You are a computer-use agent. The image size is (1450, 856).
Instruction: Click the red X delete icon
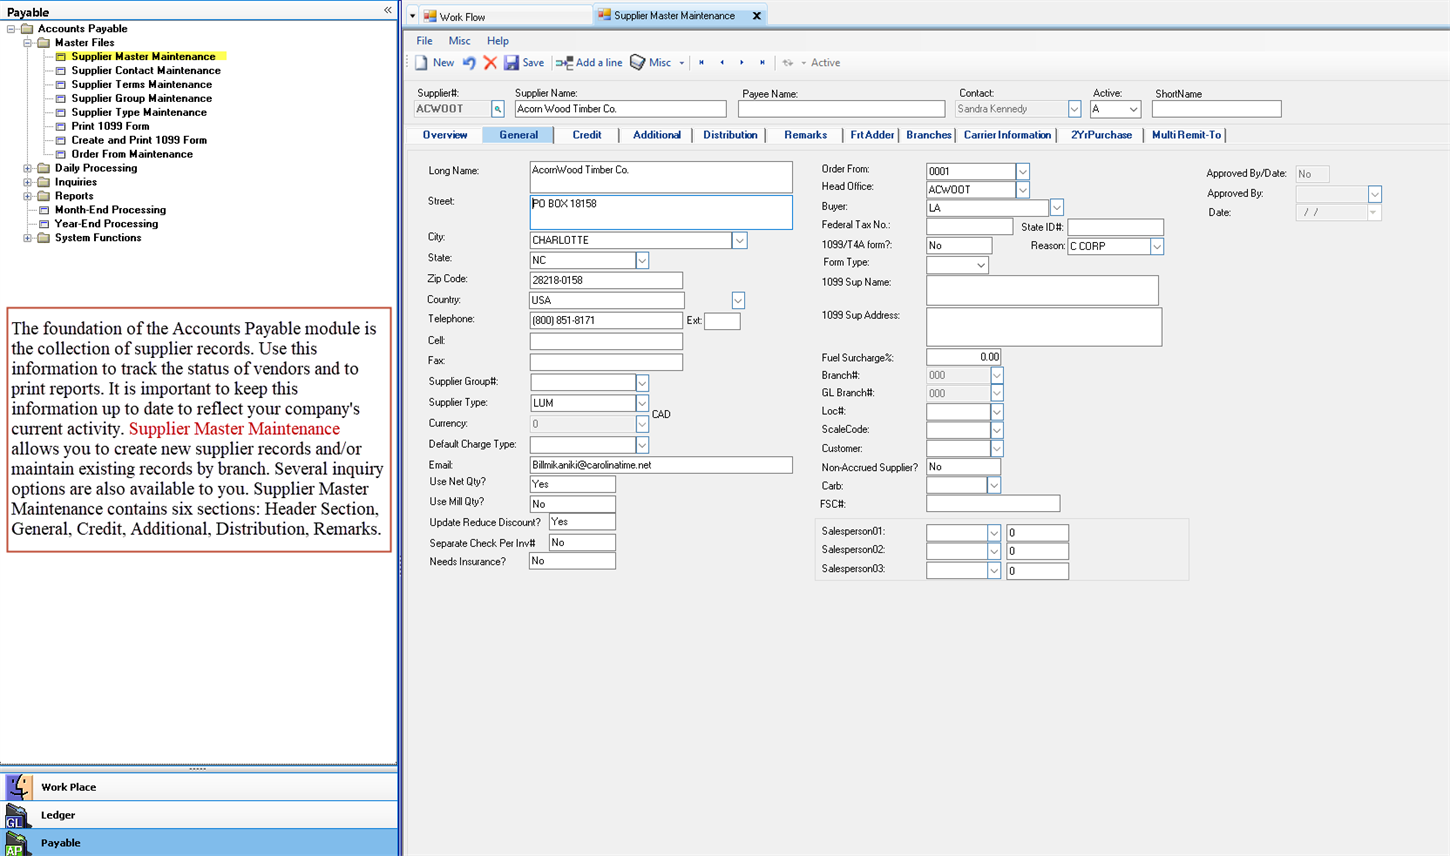pyautogui.click(x=490, y=63)
